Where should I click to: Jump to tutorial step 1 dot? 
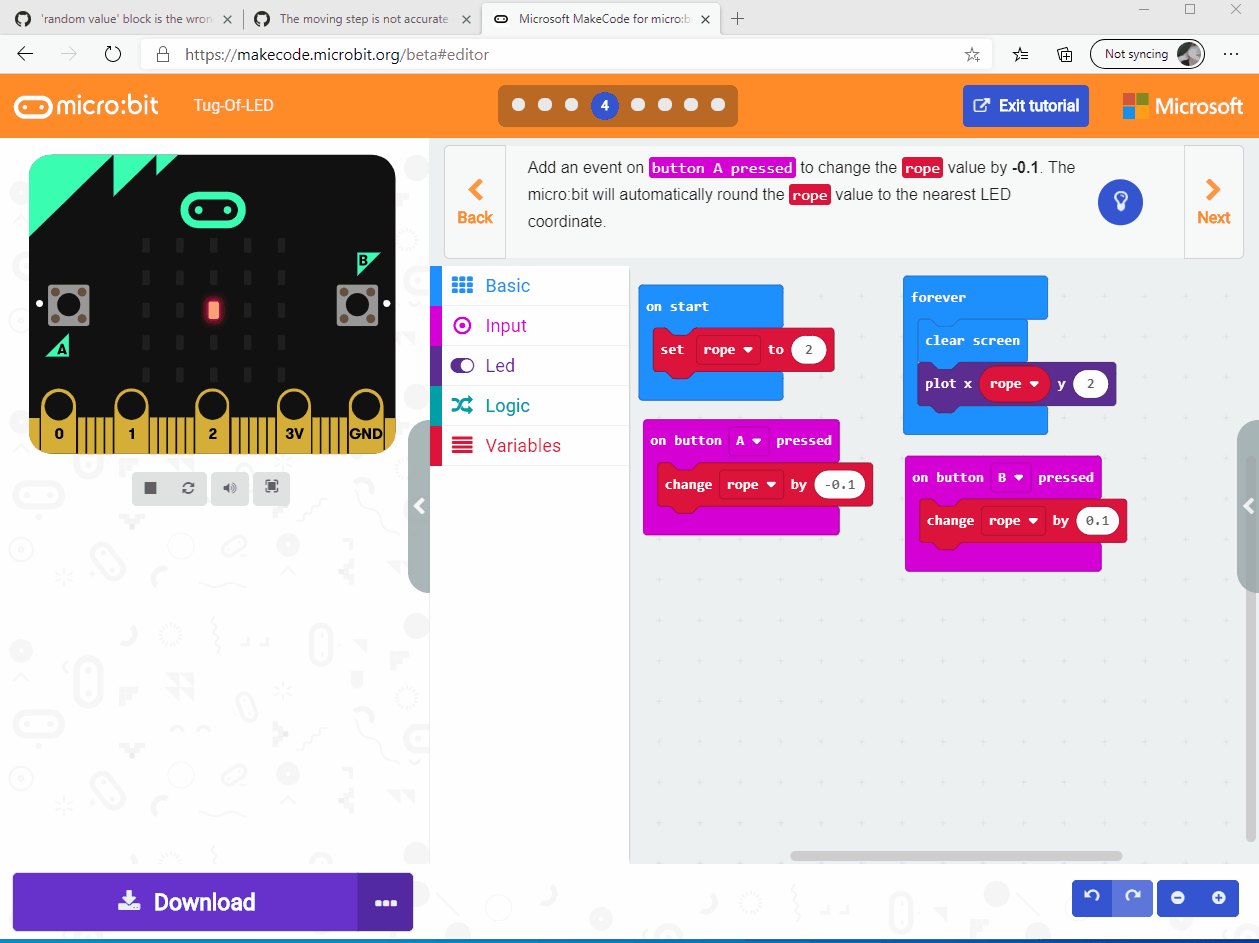point(518,105)
